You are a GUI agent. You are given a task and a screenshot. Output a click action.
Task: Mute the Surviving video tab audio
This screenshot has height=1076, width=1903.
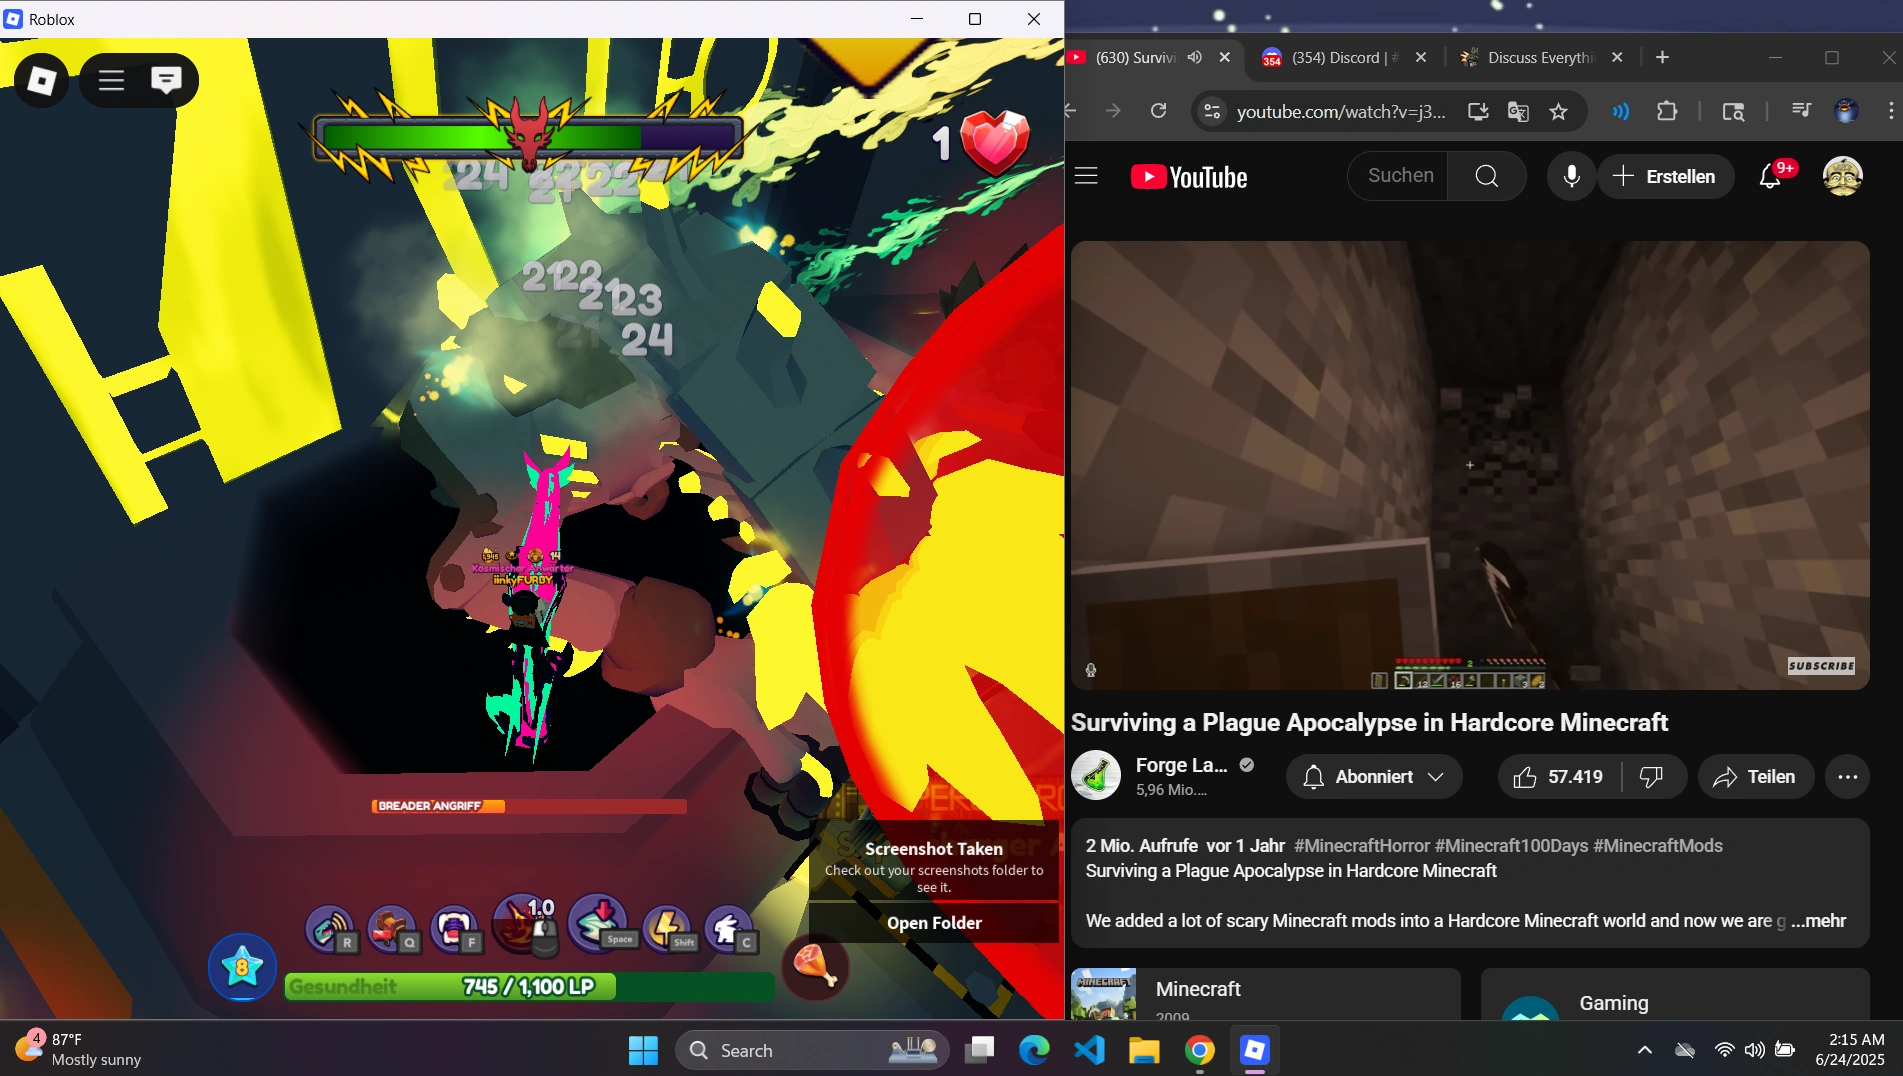pos(1193,57)
